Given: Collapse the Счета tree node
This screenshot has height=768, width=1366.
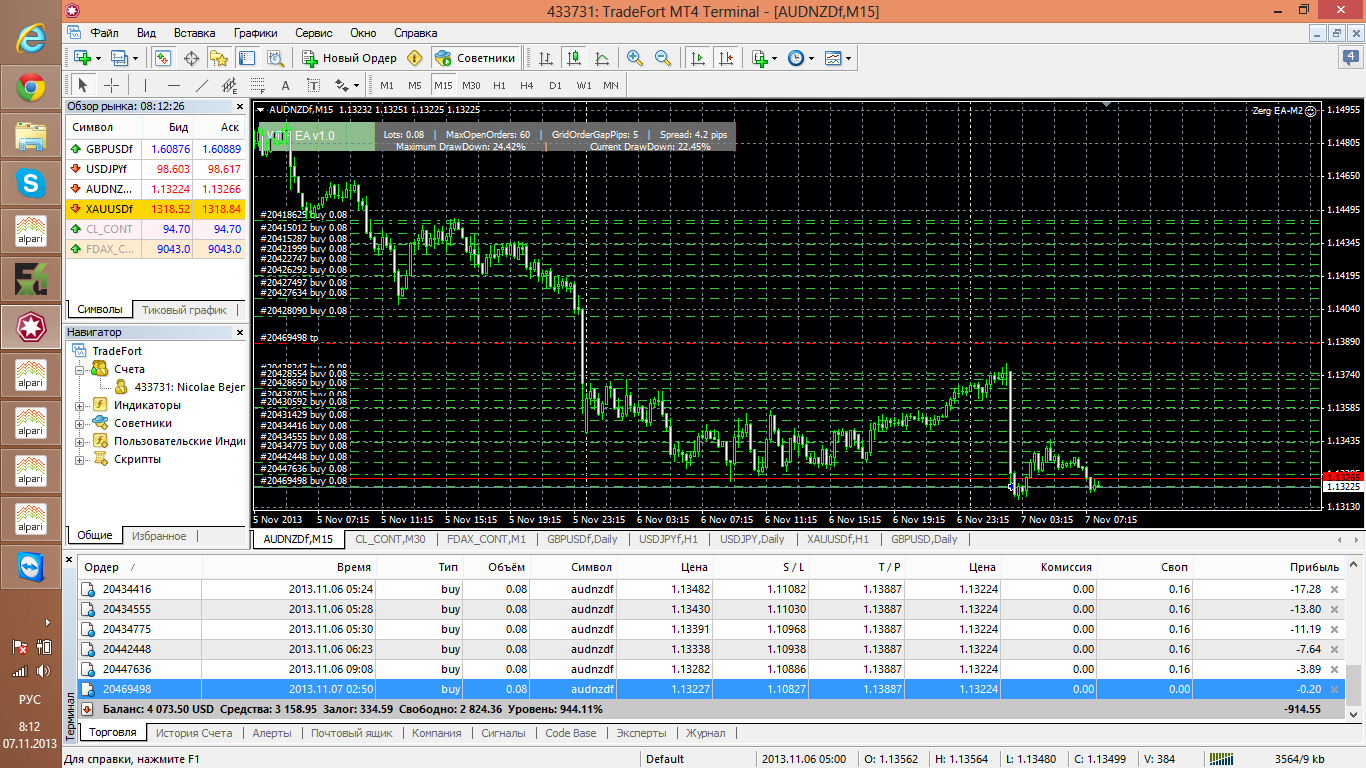Looking at the screenshot, I should click(80, 370).
